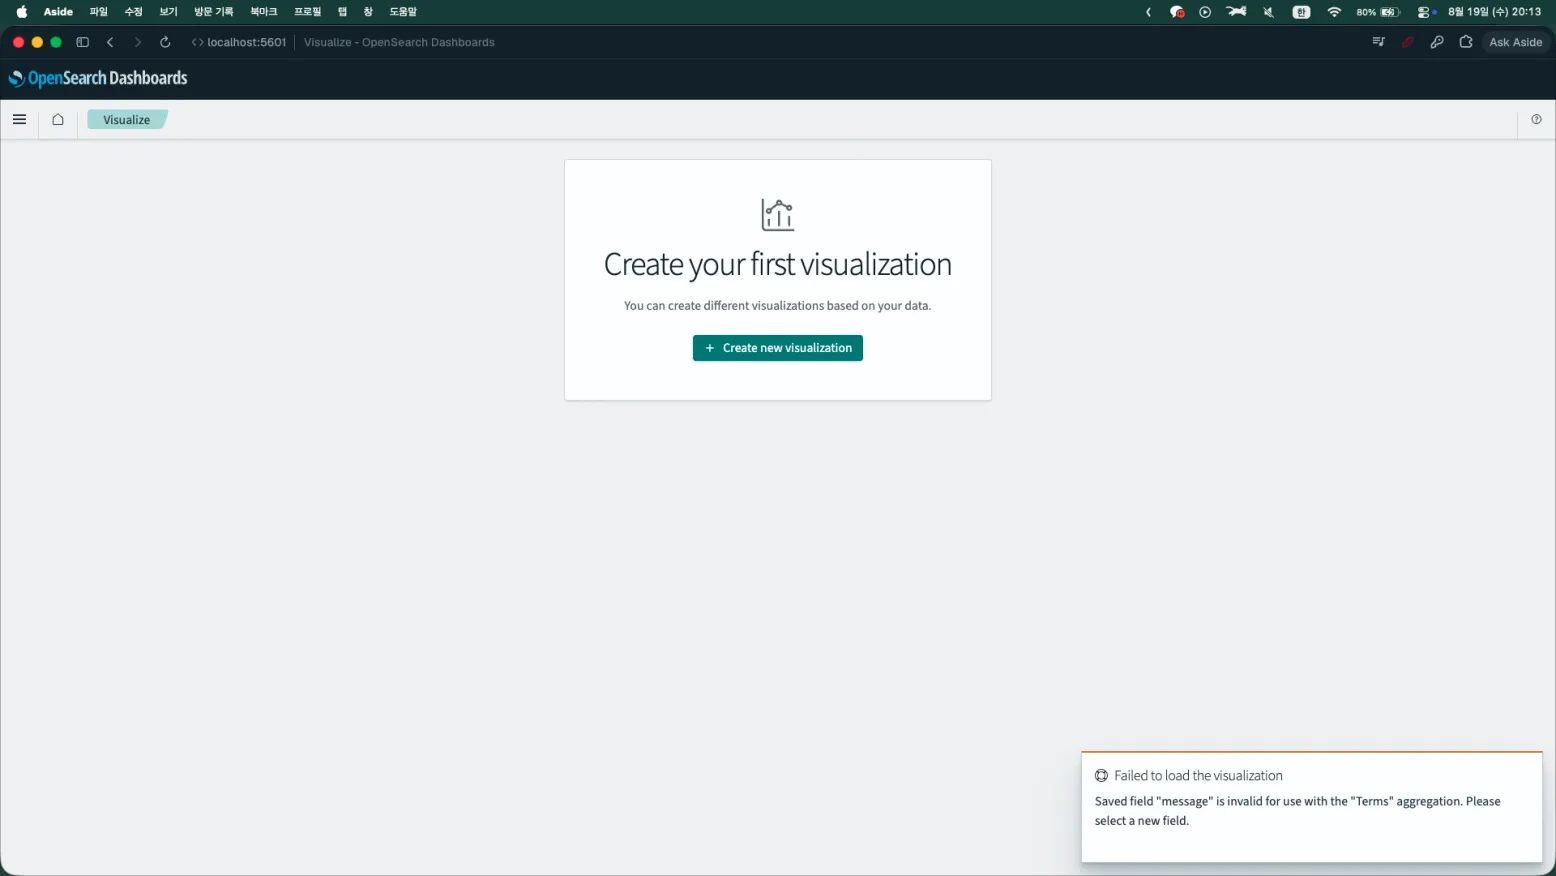Image resolution: width=1556 pixels, height=876 pixels.
Task: Open the 수정 menu
Action: click(133, 12)
